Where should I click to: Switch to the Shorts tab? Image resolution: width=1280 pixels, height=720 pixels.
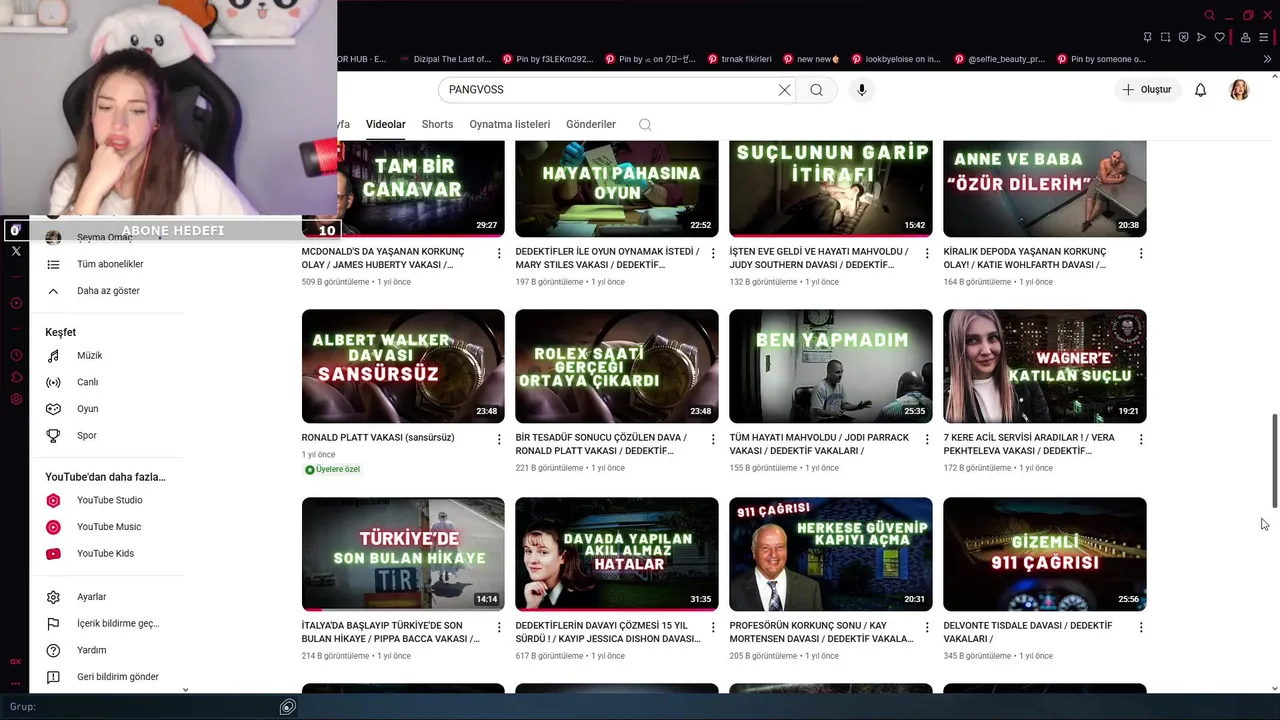(437, 125)
